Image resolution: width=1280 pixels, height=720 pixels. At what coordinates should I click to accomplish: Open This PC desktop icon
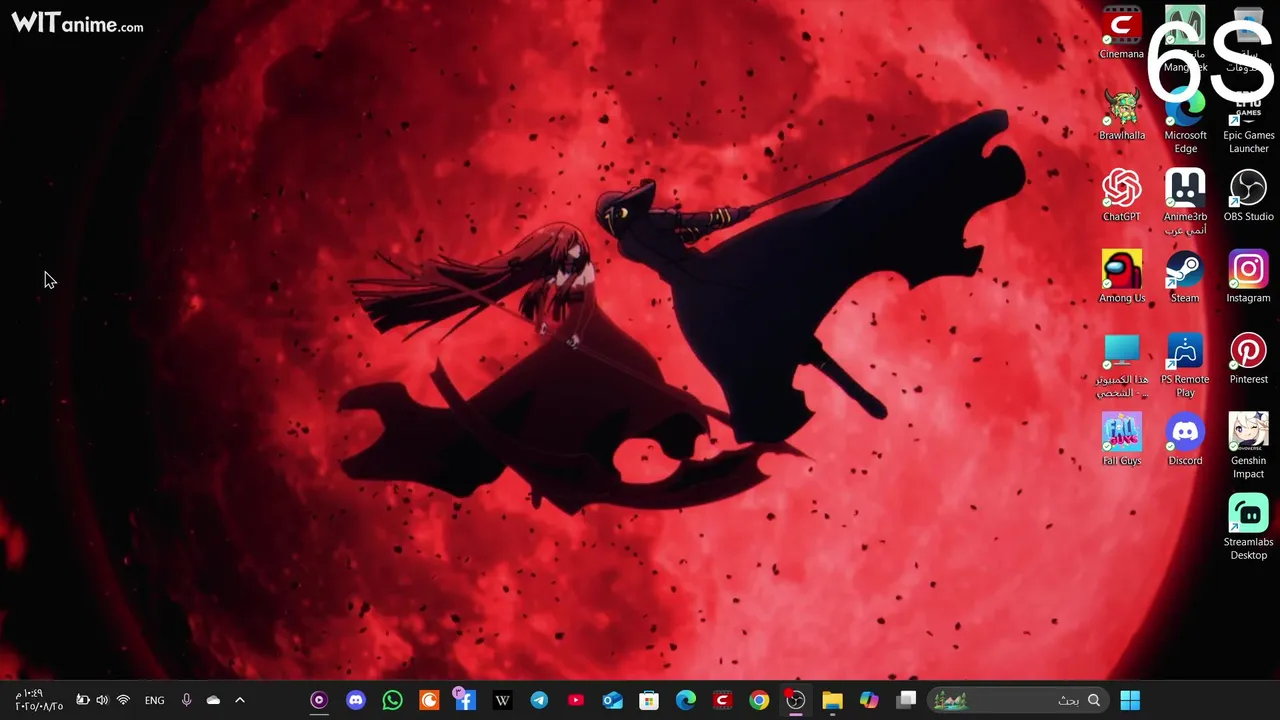[x=1122, y=365]
